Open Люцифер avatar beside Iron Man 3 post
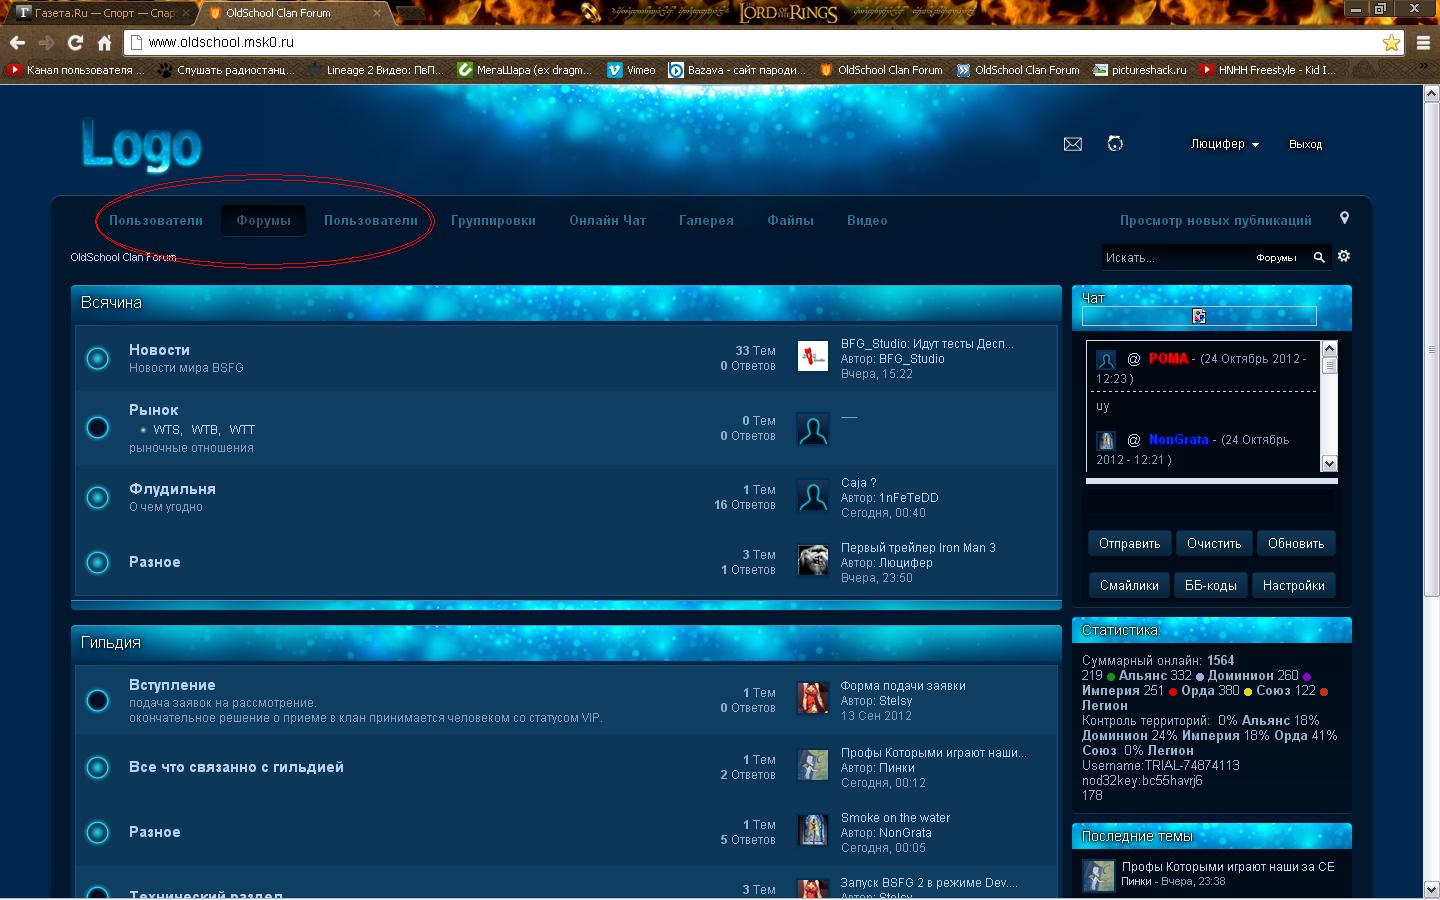This screenshot has height=900, width=1440. 813,561
